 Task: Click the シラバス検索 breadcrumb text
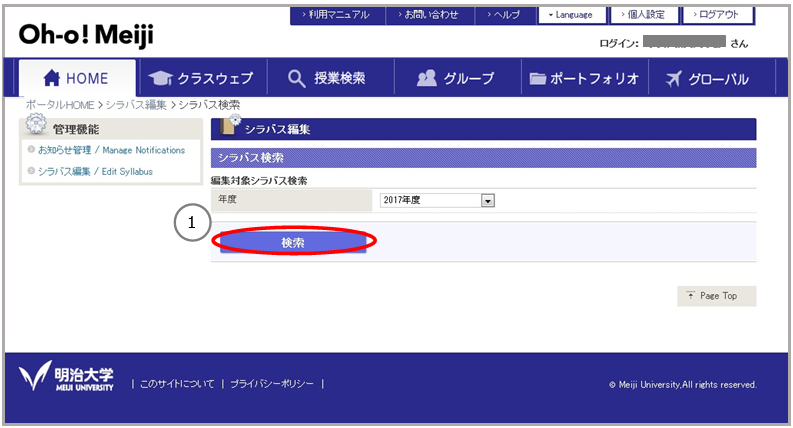209,105
